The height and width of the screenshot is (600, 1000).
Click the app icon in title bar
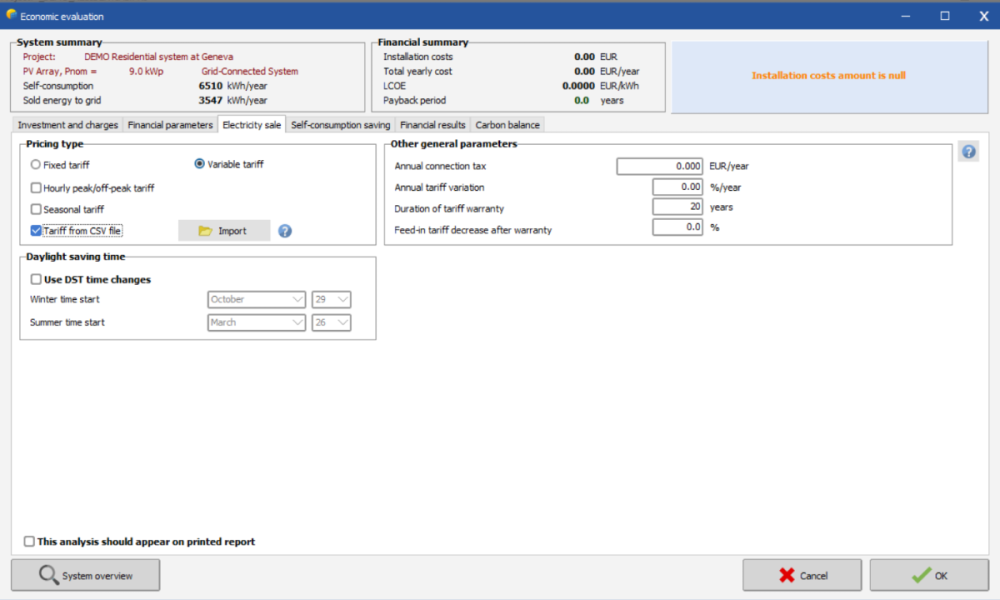pos(11,16)
